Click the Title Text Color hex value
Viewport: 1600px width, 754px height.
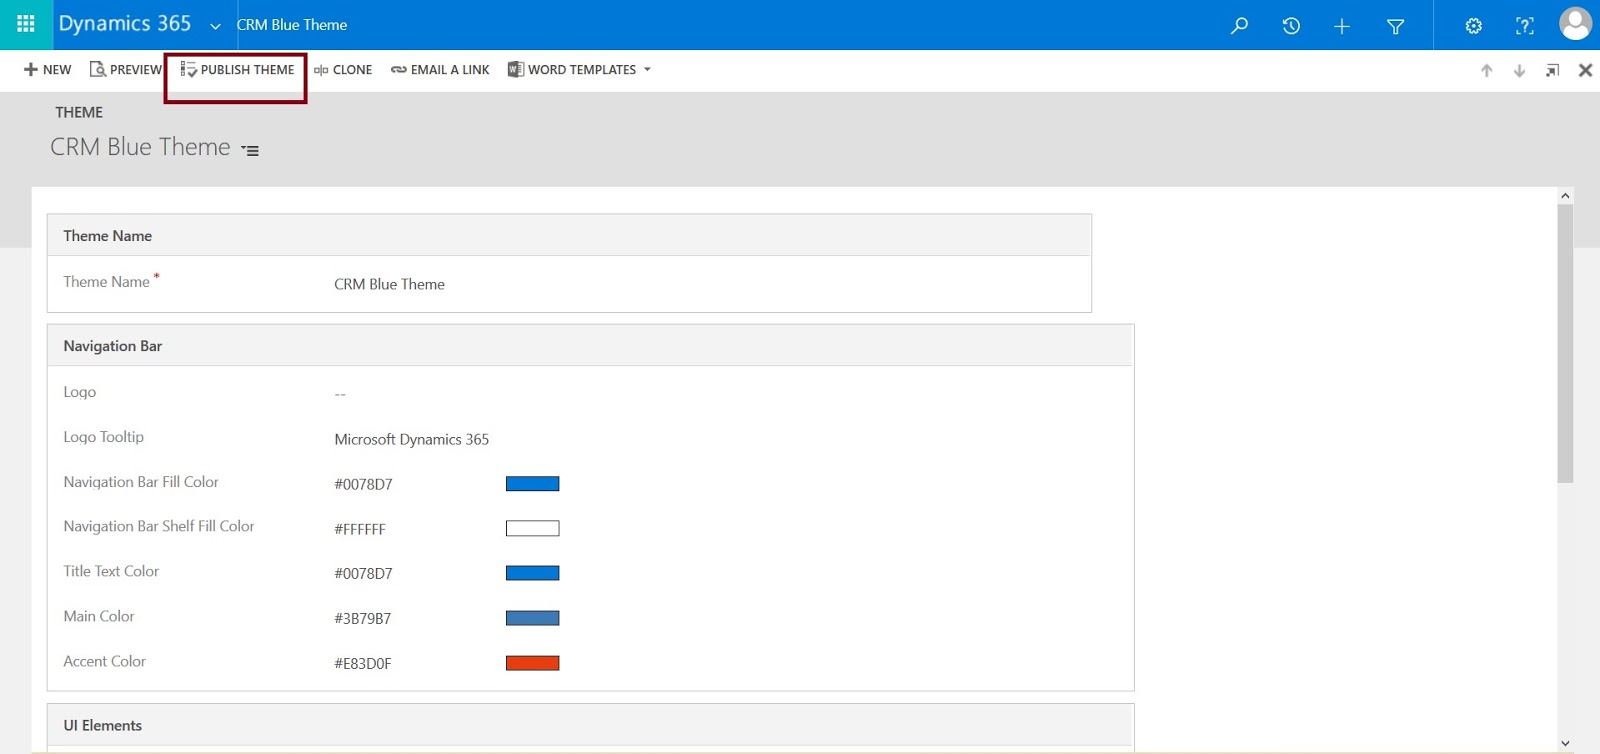pyautogui.click(x=363, y=573)
